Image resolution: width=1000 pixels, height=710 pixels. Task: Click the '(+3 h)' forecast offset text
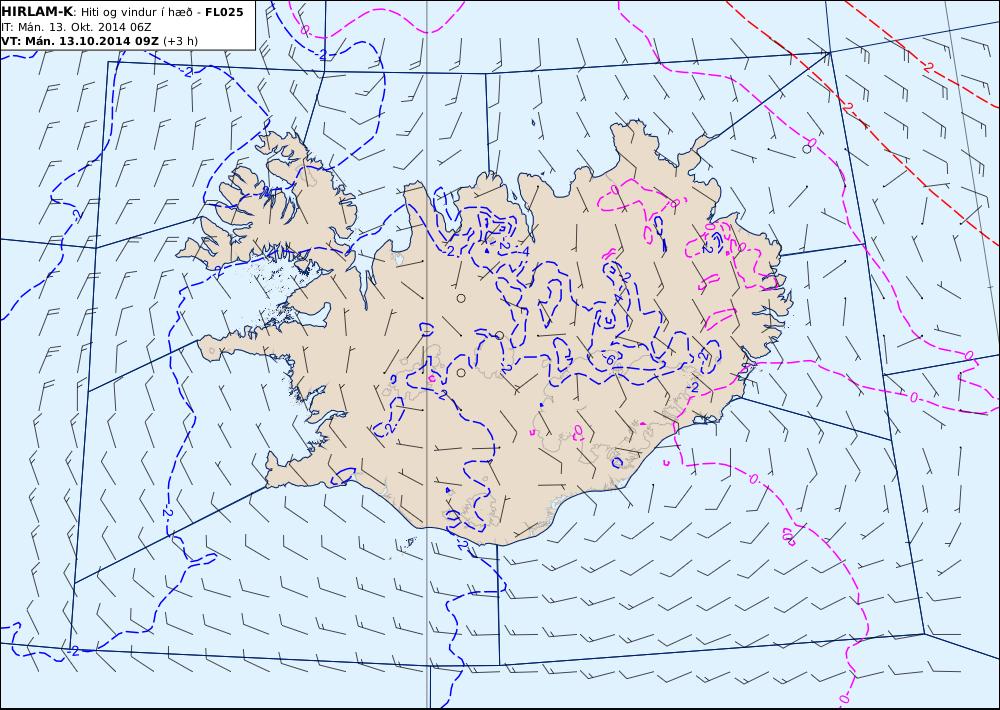tap(180, 41)
